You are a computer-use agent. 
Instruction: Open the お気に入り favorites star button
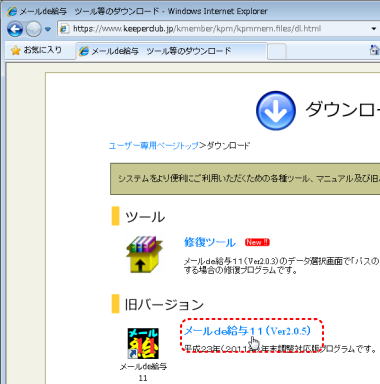click(x=36, y=50)
